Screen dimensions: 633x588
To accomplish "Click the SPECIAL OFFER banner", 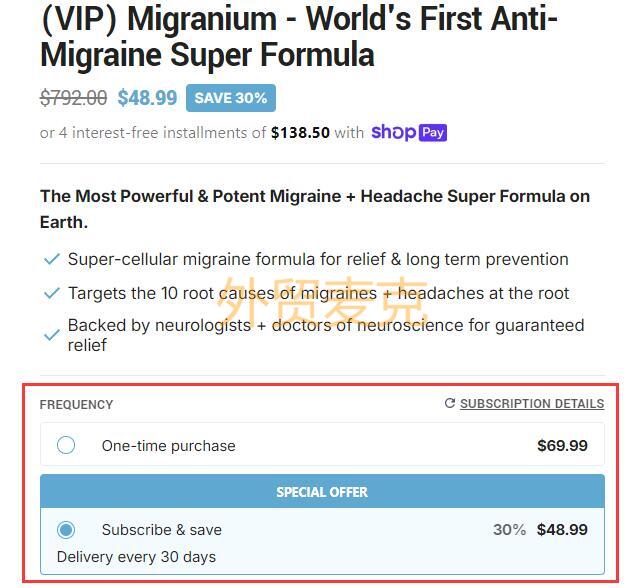I will coord(322,492).
